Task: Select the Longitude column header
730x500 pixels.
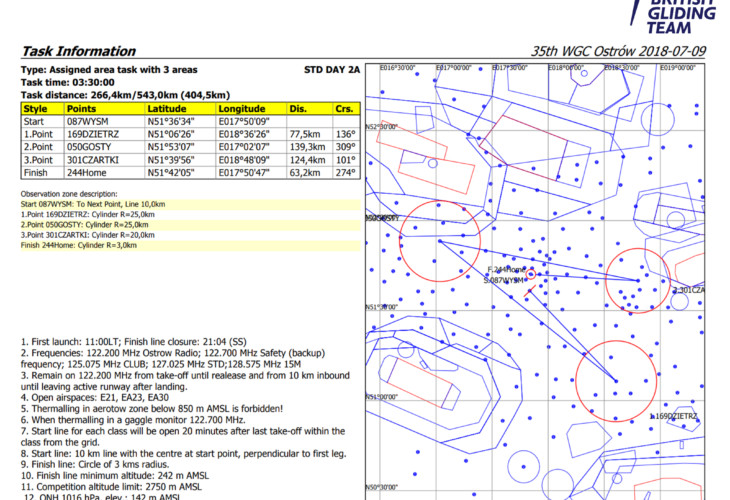Action: (x=242, y=108)
